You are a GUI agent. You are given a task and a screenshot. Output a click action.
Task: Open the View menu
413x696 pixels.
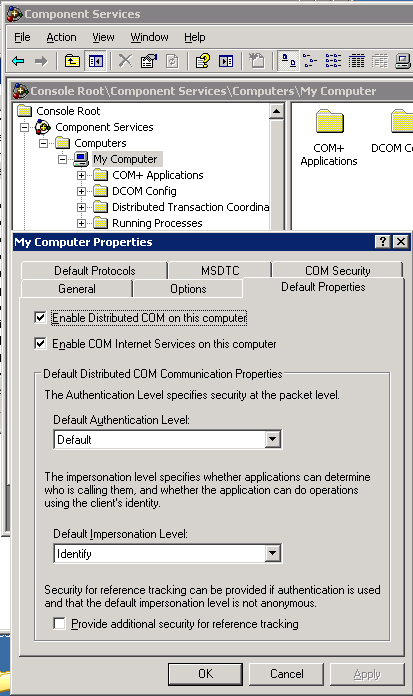[x=103, y=37]
